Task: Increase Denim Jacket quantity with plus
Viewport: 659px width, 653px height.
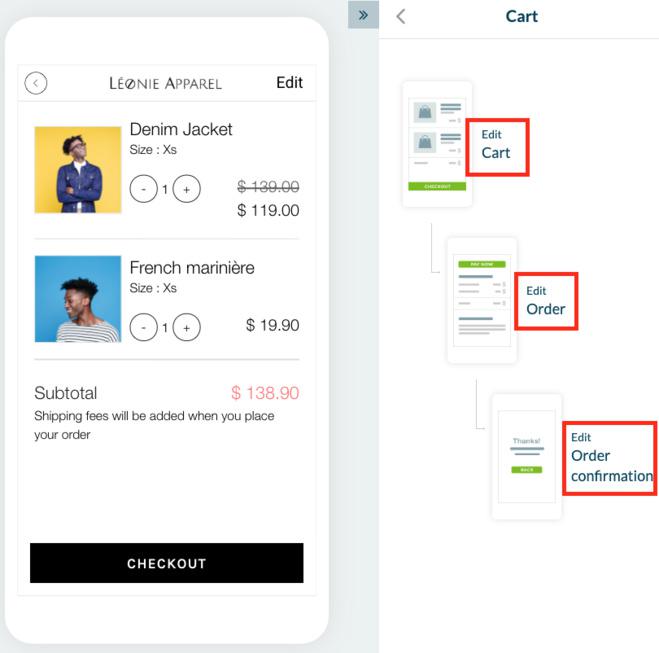Action: coord(187,188)
